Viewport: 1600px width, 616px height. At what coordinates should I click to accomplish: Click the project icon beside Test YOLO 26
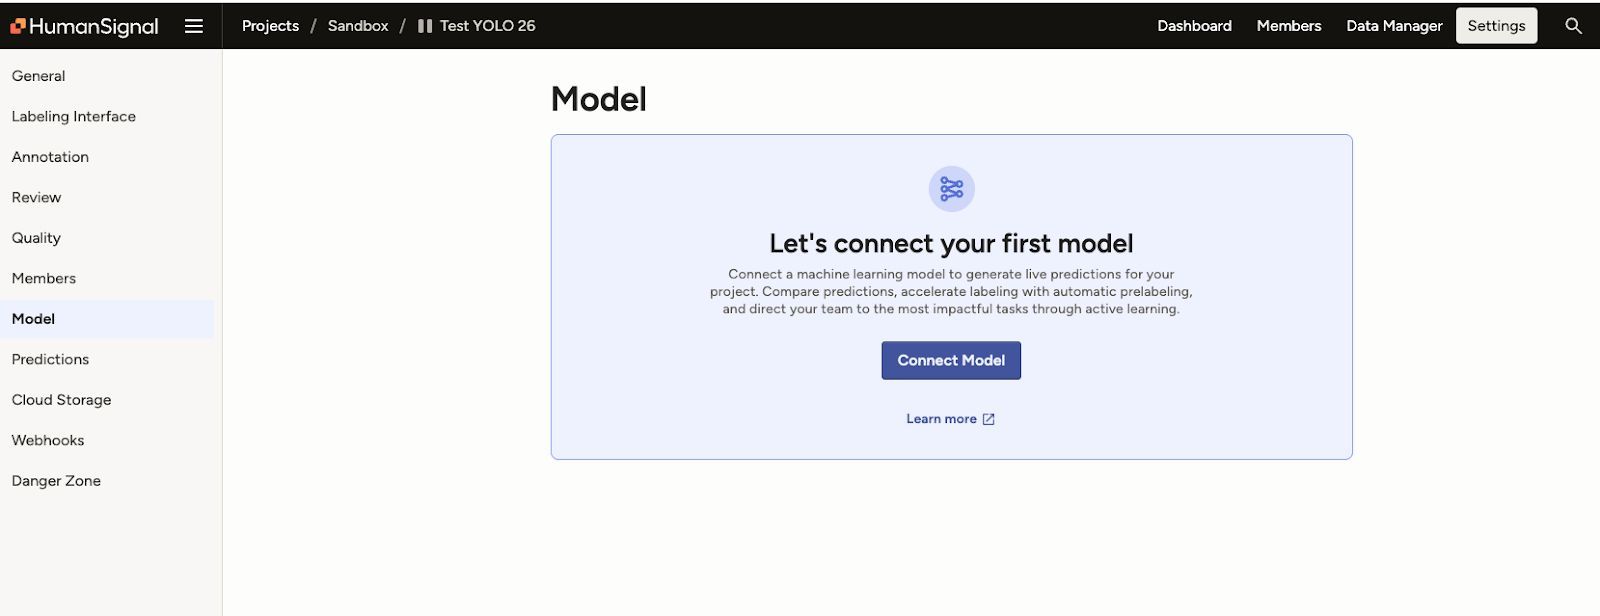pyautogui.click(x=425, y=26)
